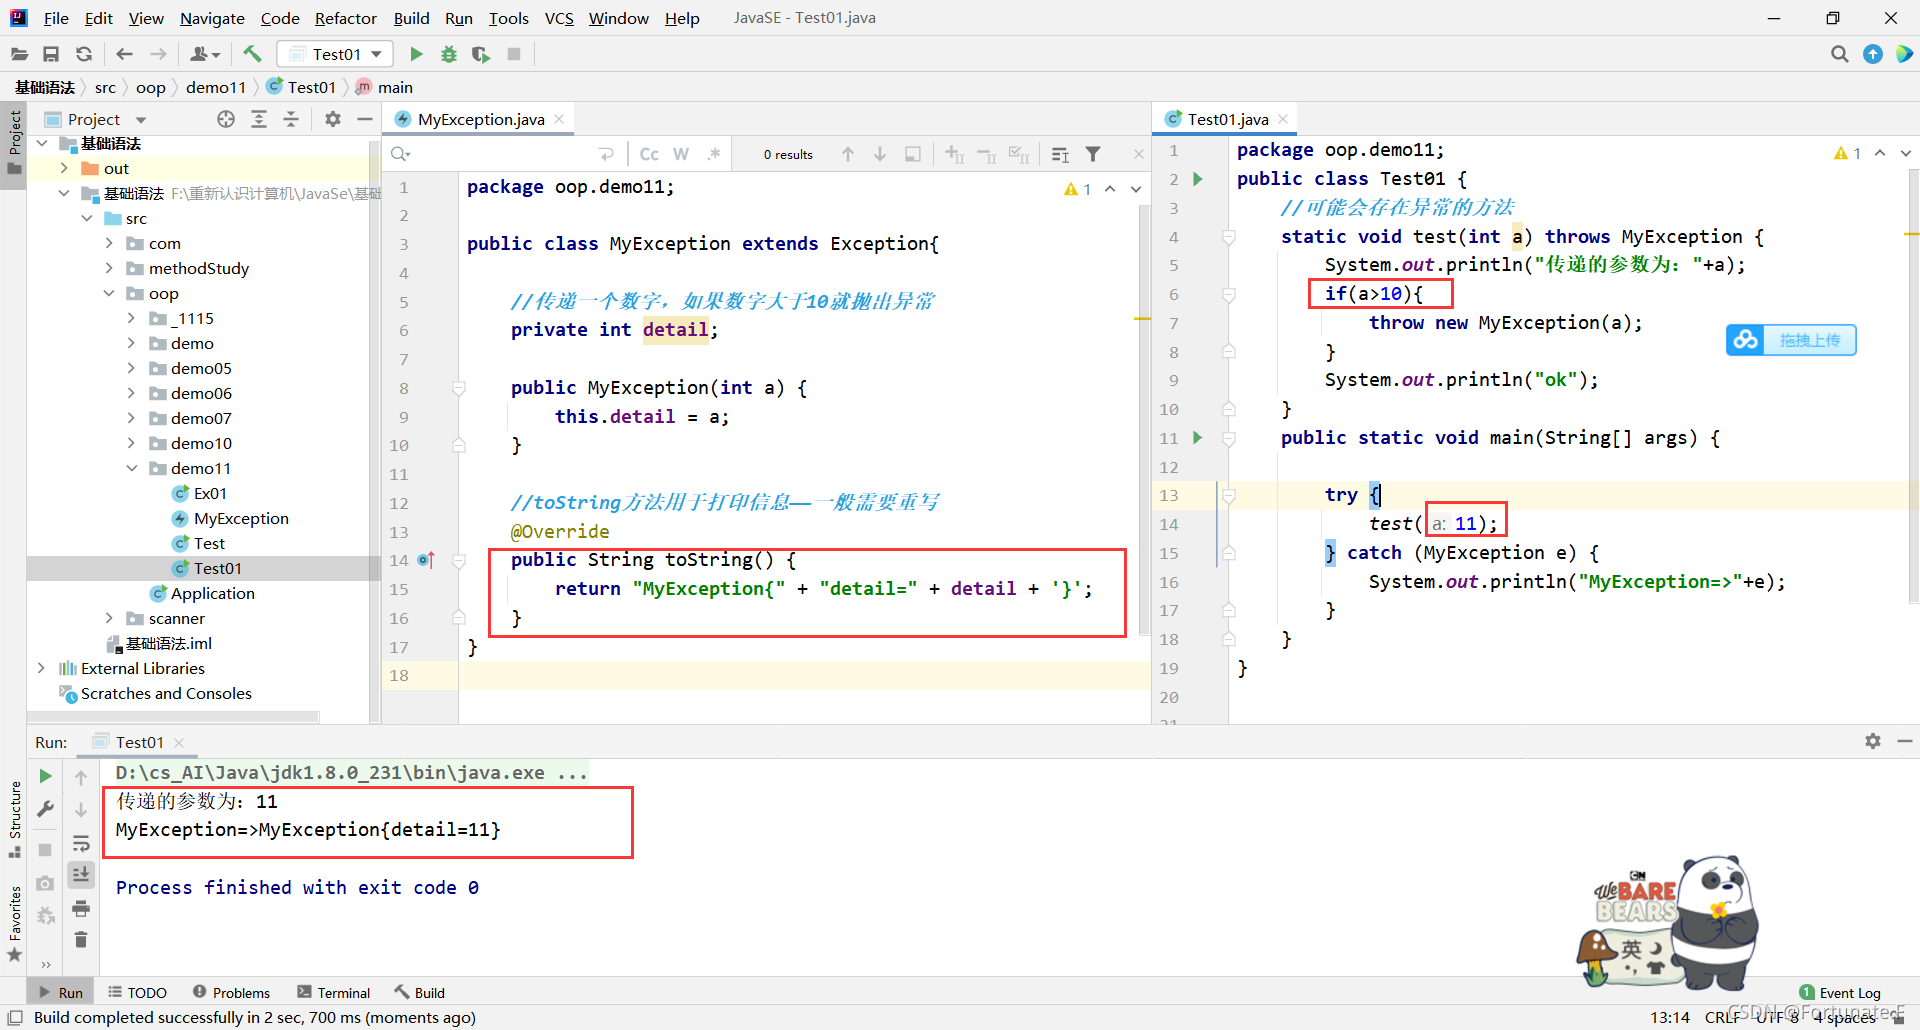Open the Problems tool window
This screenshot has width=1920, height=1030.
(231, 992)
